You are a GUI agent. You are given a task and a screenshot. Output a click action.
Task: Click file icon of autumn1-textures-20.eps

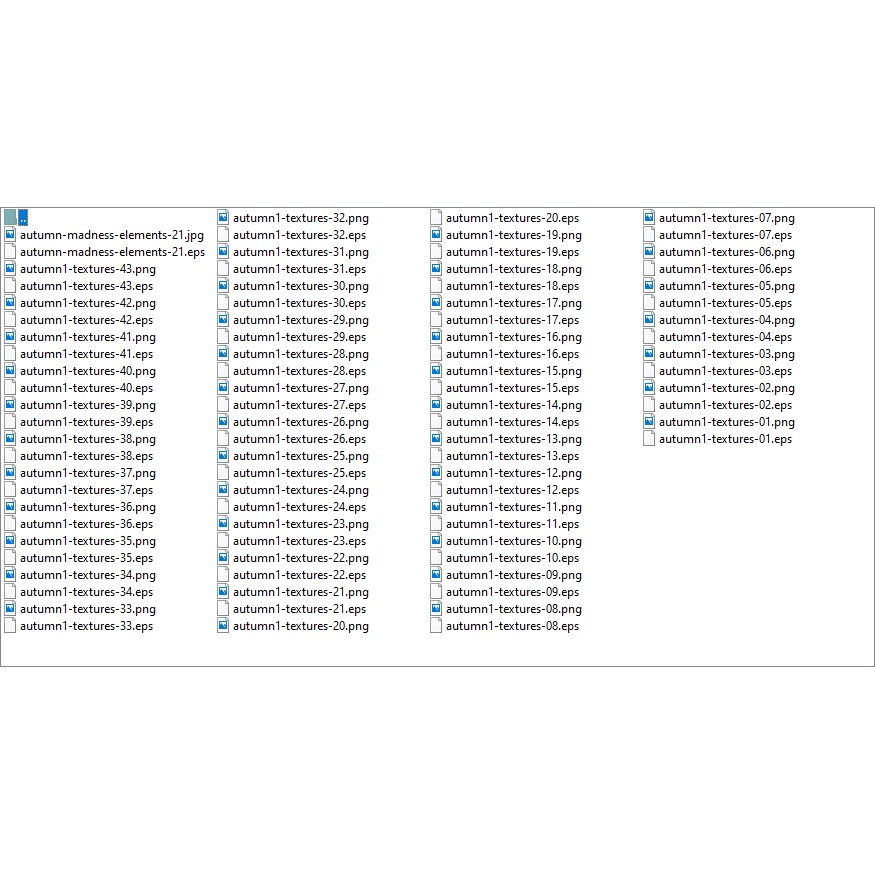tap(436, 218)
